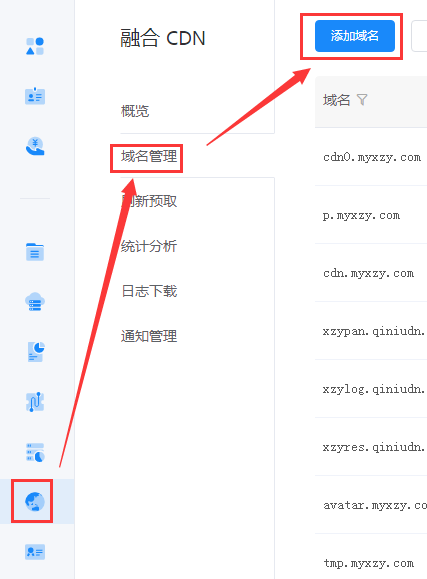Select the globe CDN sidebar icon

(35, 502)
